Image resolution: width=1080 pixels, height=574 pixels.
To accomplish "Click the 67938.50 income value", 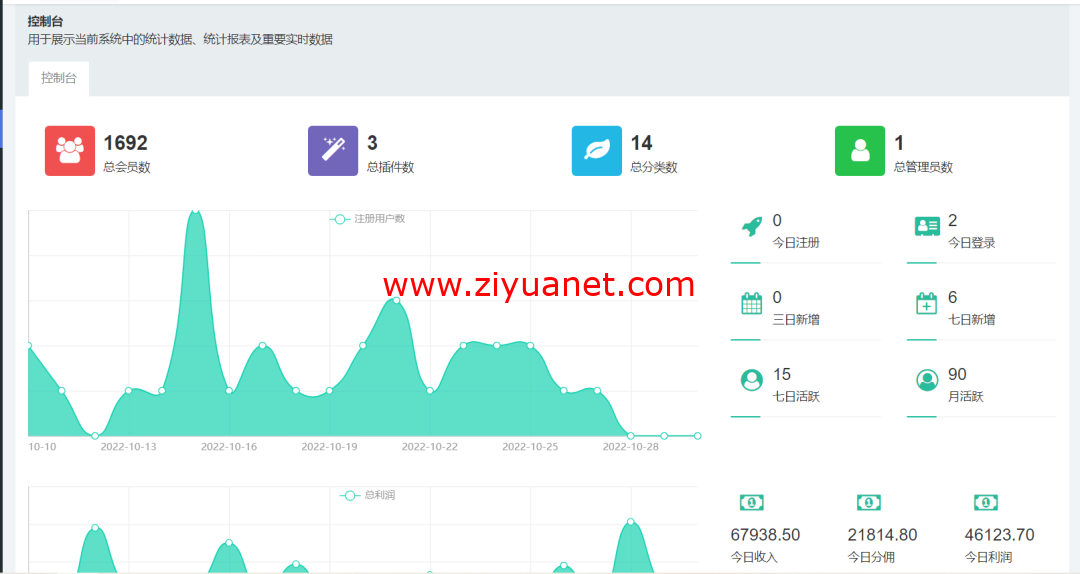I will [x=765, y=535].
